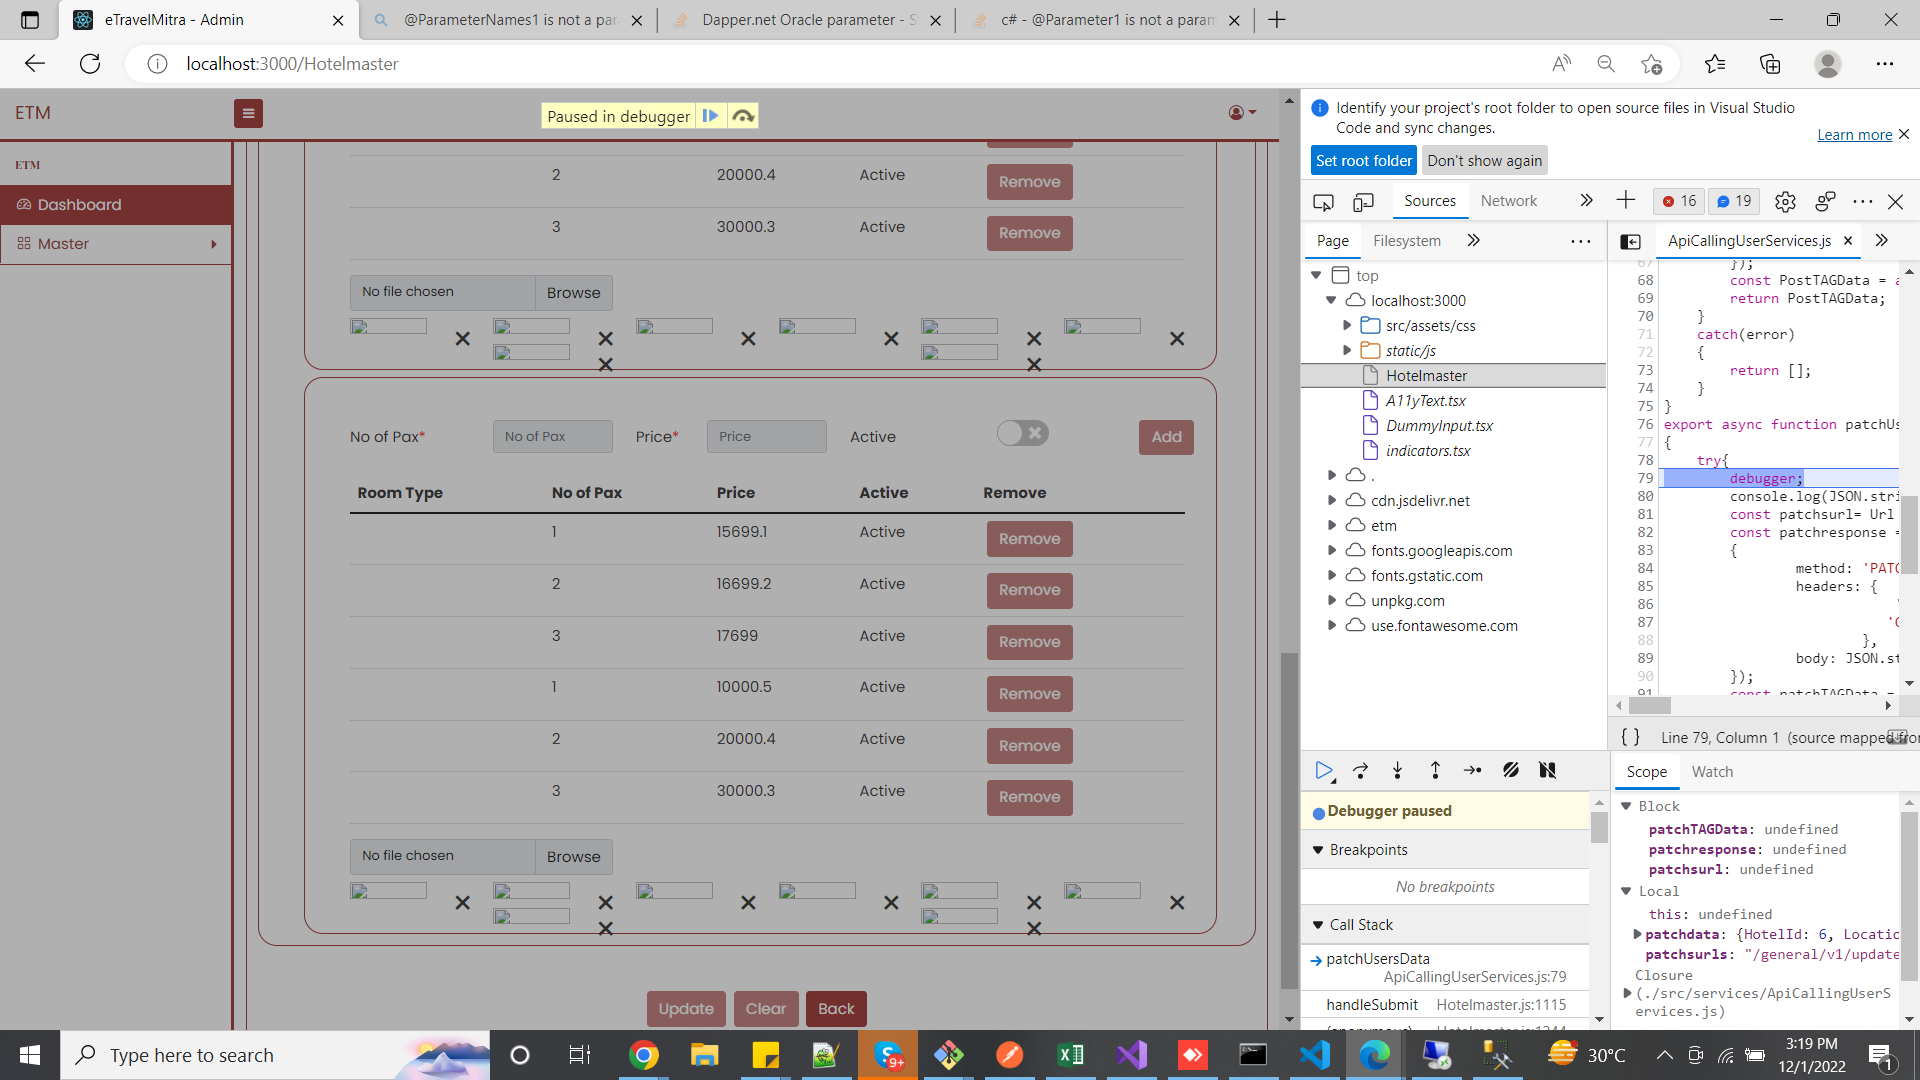Click the No of Pax input field

[x=552, y=437]
